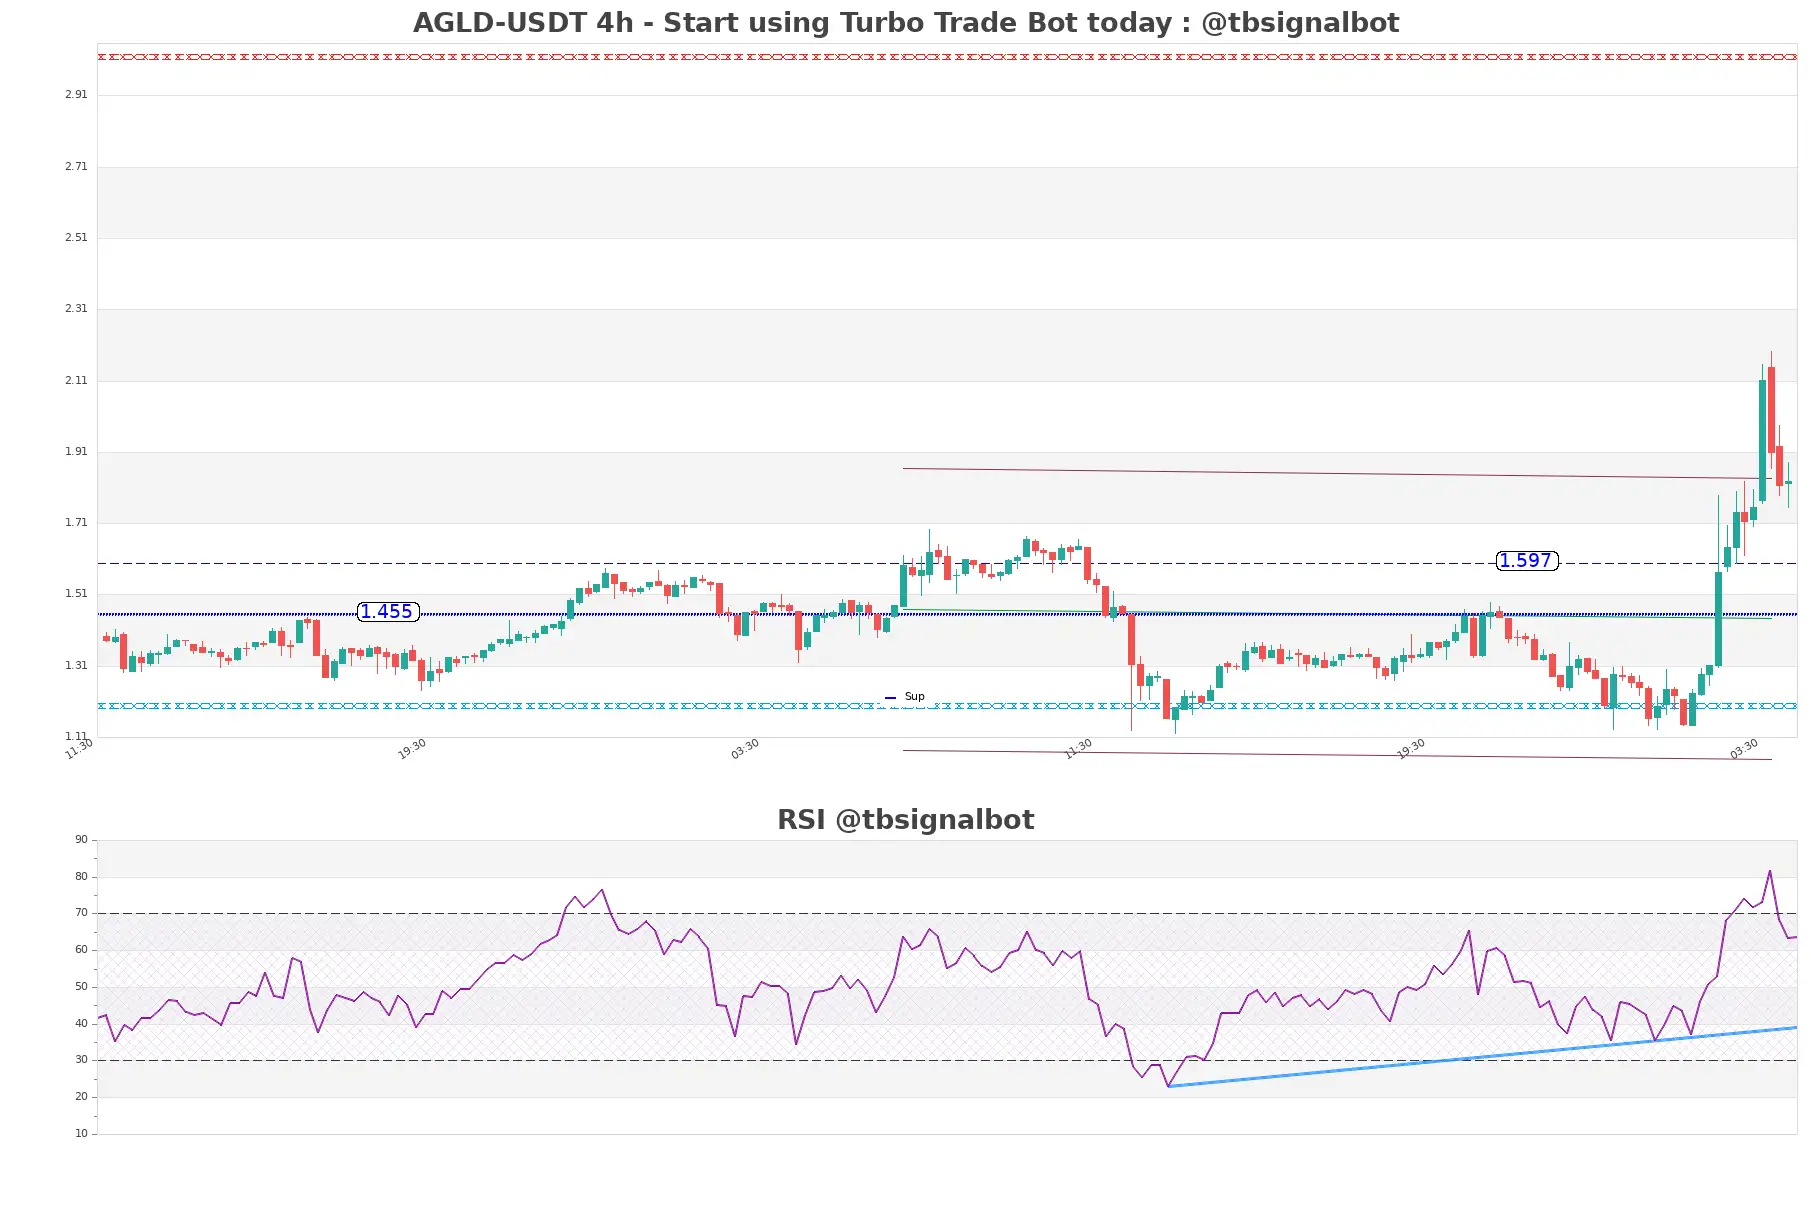
Task: Click the 1.31 price axis label
Action: 76,666
